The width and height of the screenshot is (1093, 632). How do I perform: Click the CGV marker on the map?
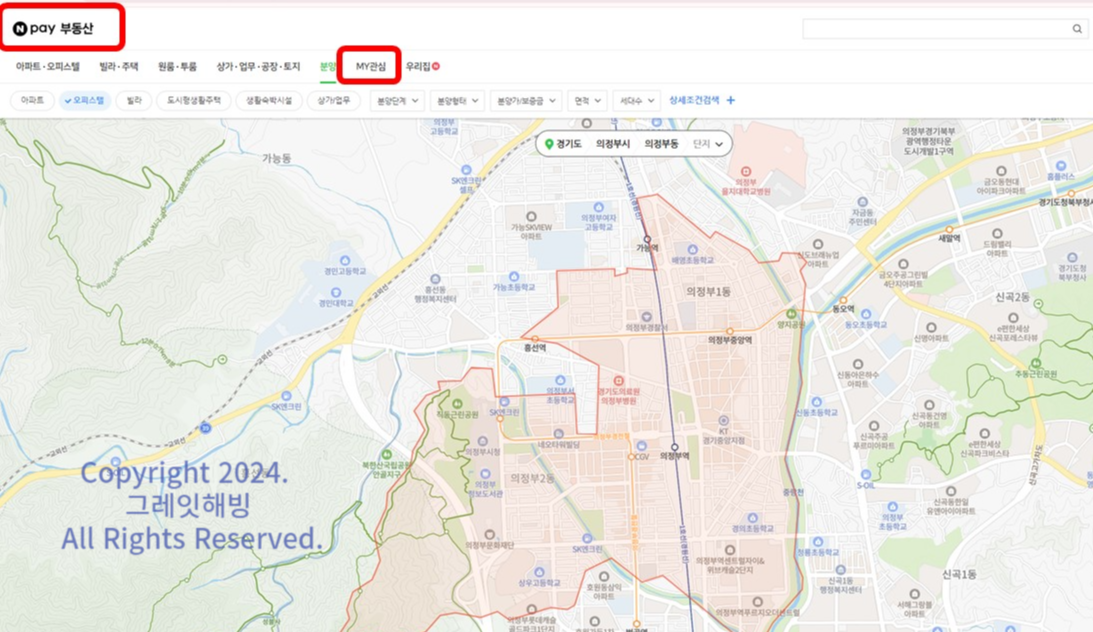tap(641, 444)
